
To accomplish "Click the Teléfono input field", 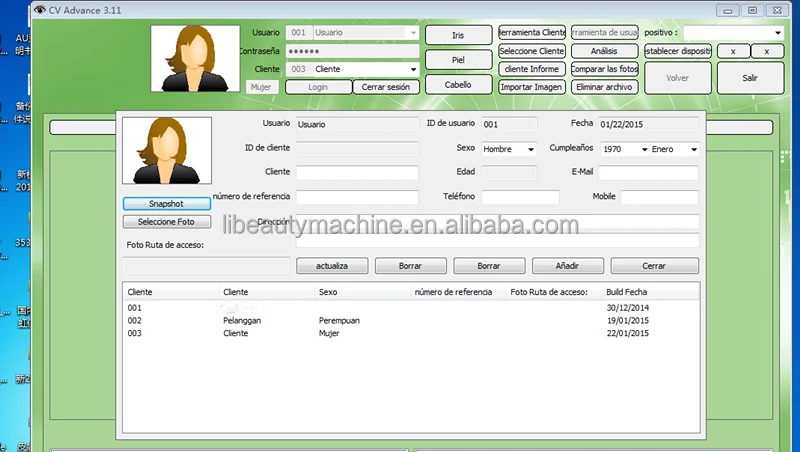I will [520, 197].
